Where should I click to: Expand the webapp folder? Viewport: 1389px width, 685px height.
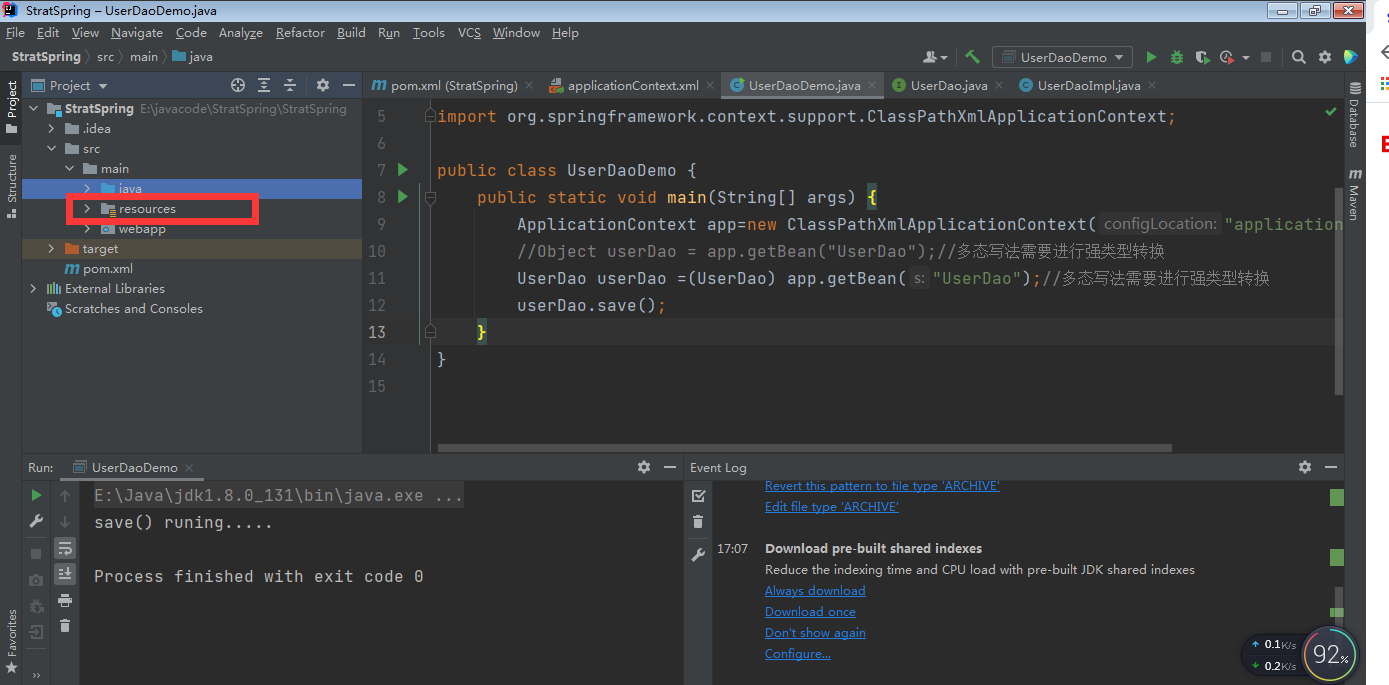pos(87,229)
